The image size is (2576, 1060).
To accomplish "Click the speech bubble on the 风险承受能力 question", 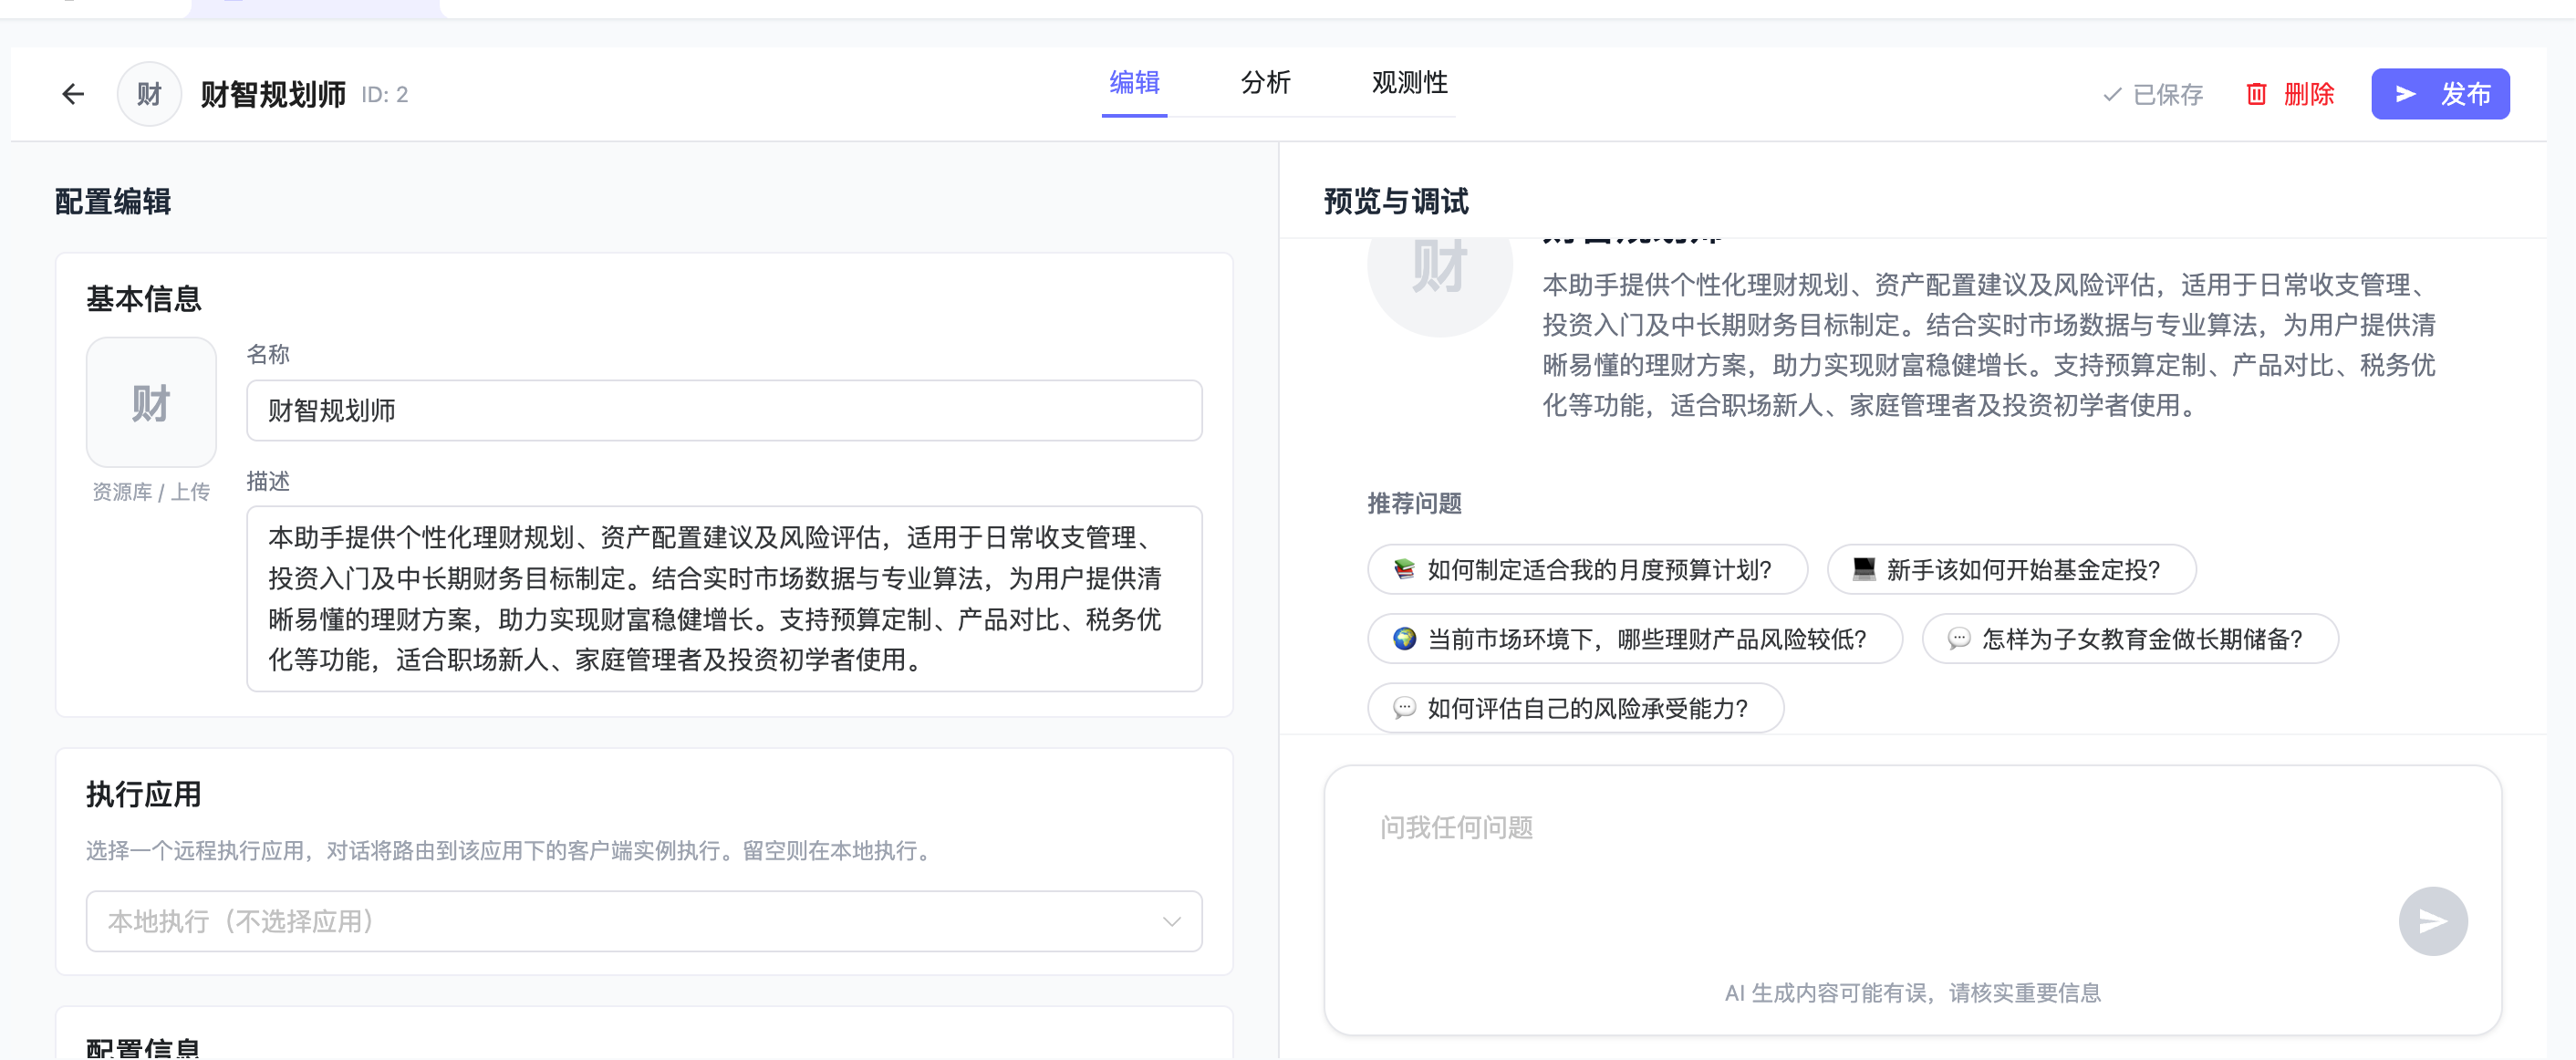I will (x=1404, y=708).
